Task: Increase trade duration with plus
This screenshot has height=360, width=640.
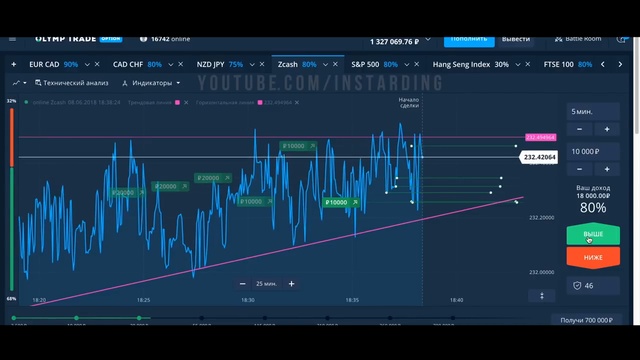Action: (607, 129)
